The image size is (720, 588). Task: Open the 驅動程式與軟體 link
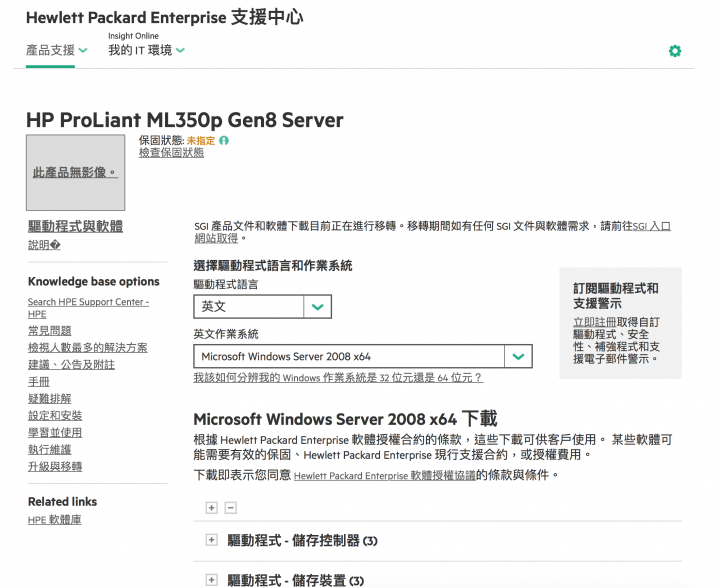point(75,226)
